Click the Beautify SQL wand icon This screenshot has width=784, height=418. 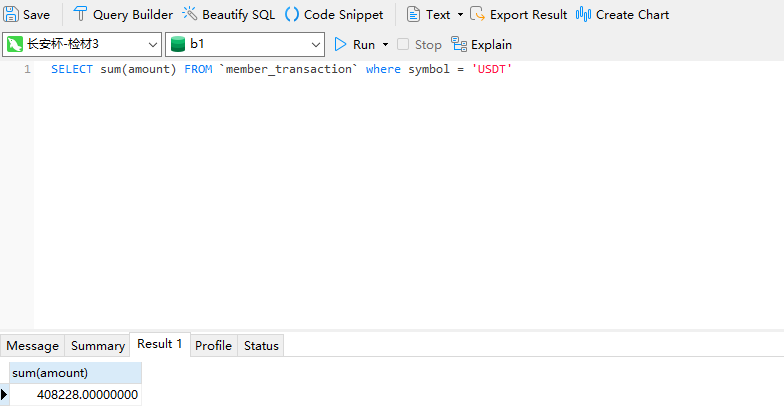[x=189, y=15]
